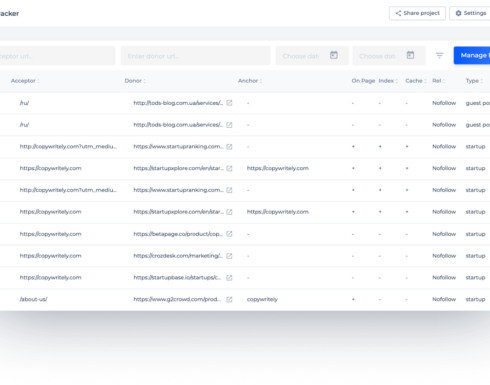The height and width of the screenshot is (385, 490).
Task: Click the https://crozdesk.com/marketing donor link
Action: coord(178,256)
